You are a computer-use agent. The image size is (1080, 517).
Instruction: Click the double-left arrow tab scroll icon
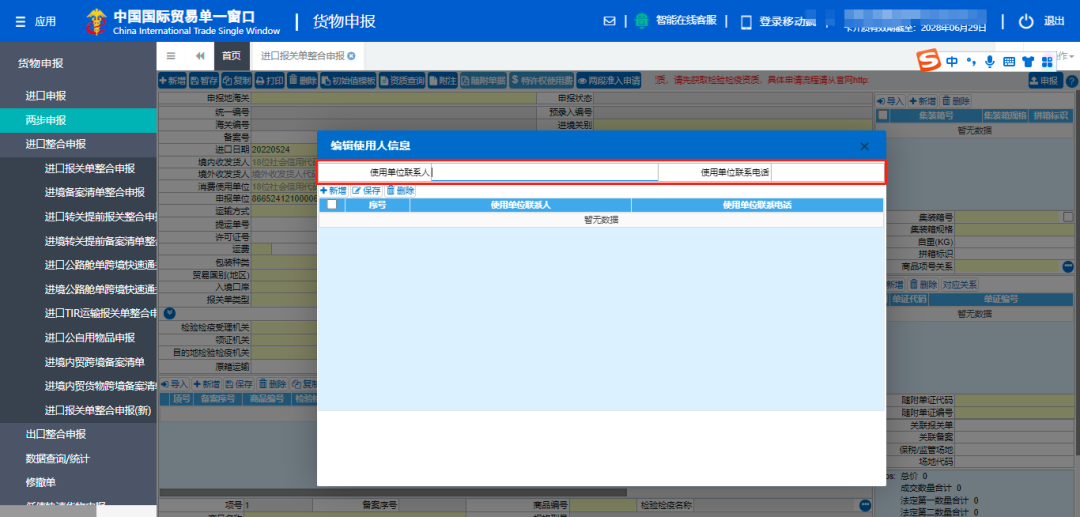(x=200, y=56)
